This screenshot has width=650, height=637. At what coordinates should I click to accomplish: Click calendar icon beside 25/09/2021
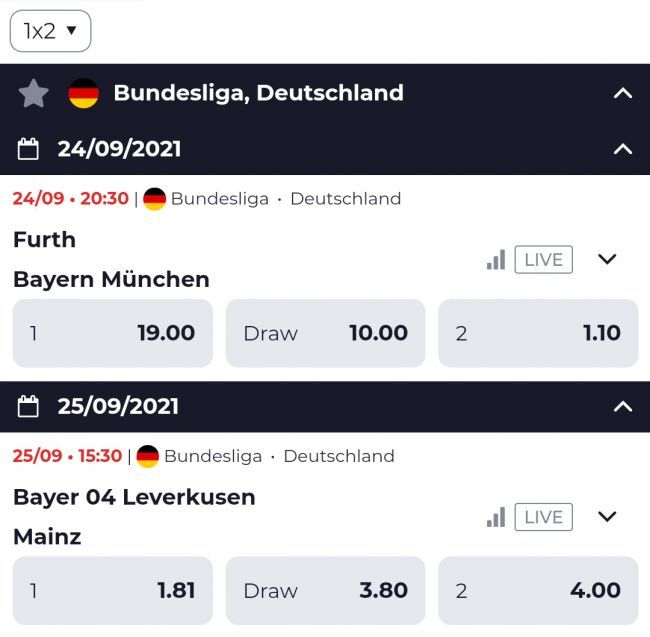click(29, 406)
